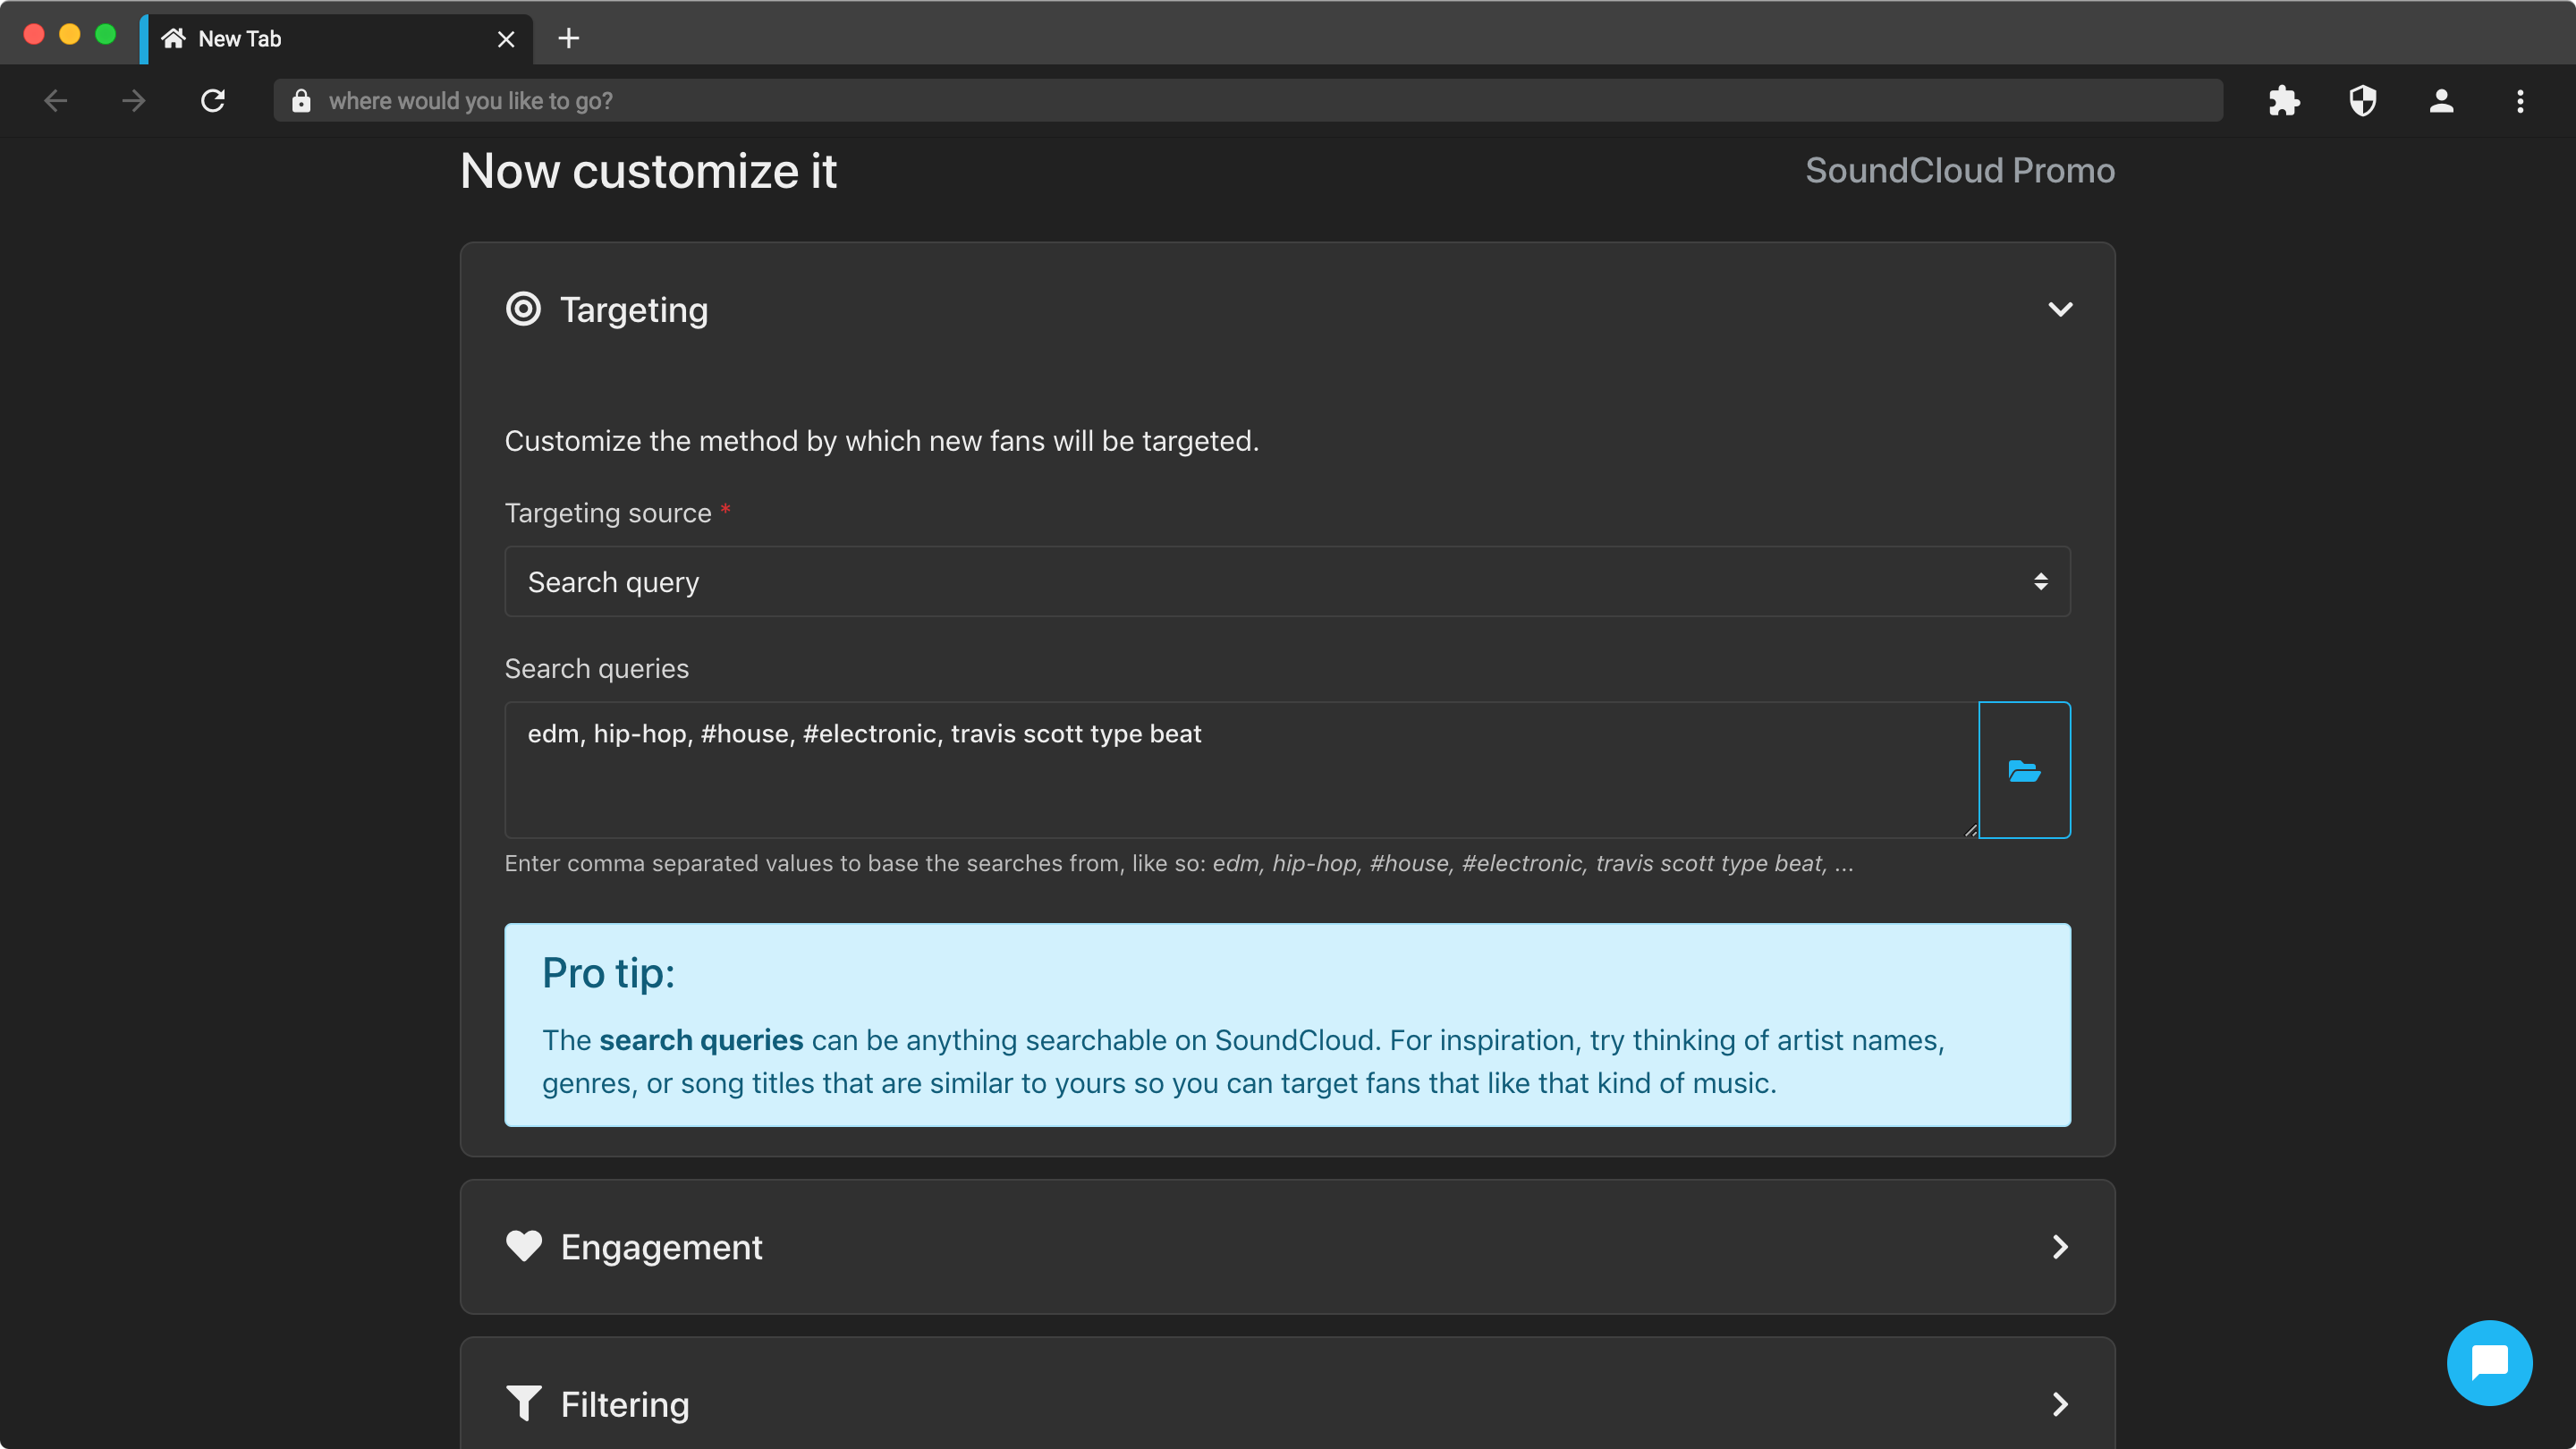The width and height of the screenshot is (2576, 1449).
Task: Click the back navigation arrow
Action: click(56, 101)
